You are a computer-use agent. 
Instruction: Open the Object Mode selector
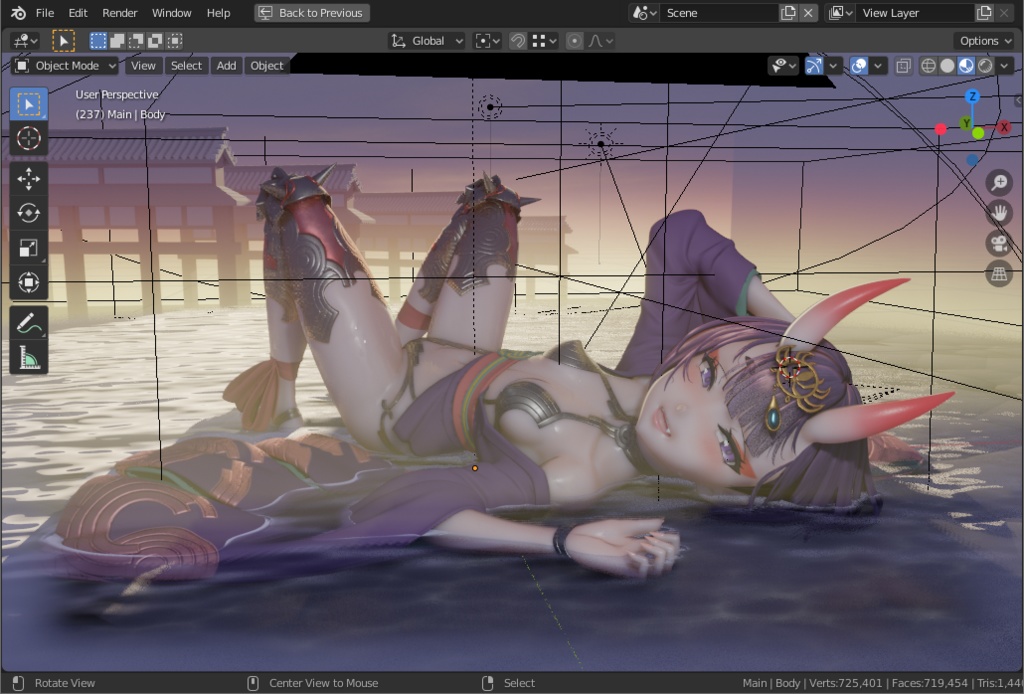coord(63,65)
